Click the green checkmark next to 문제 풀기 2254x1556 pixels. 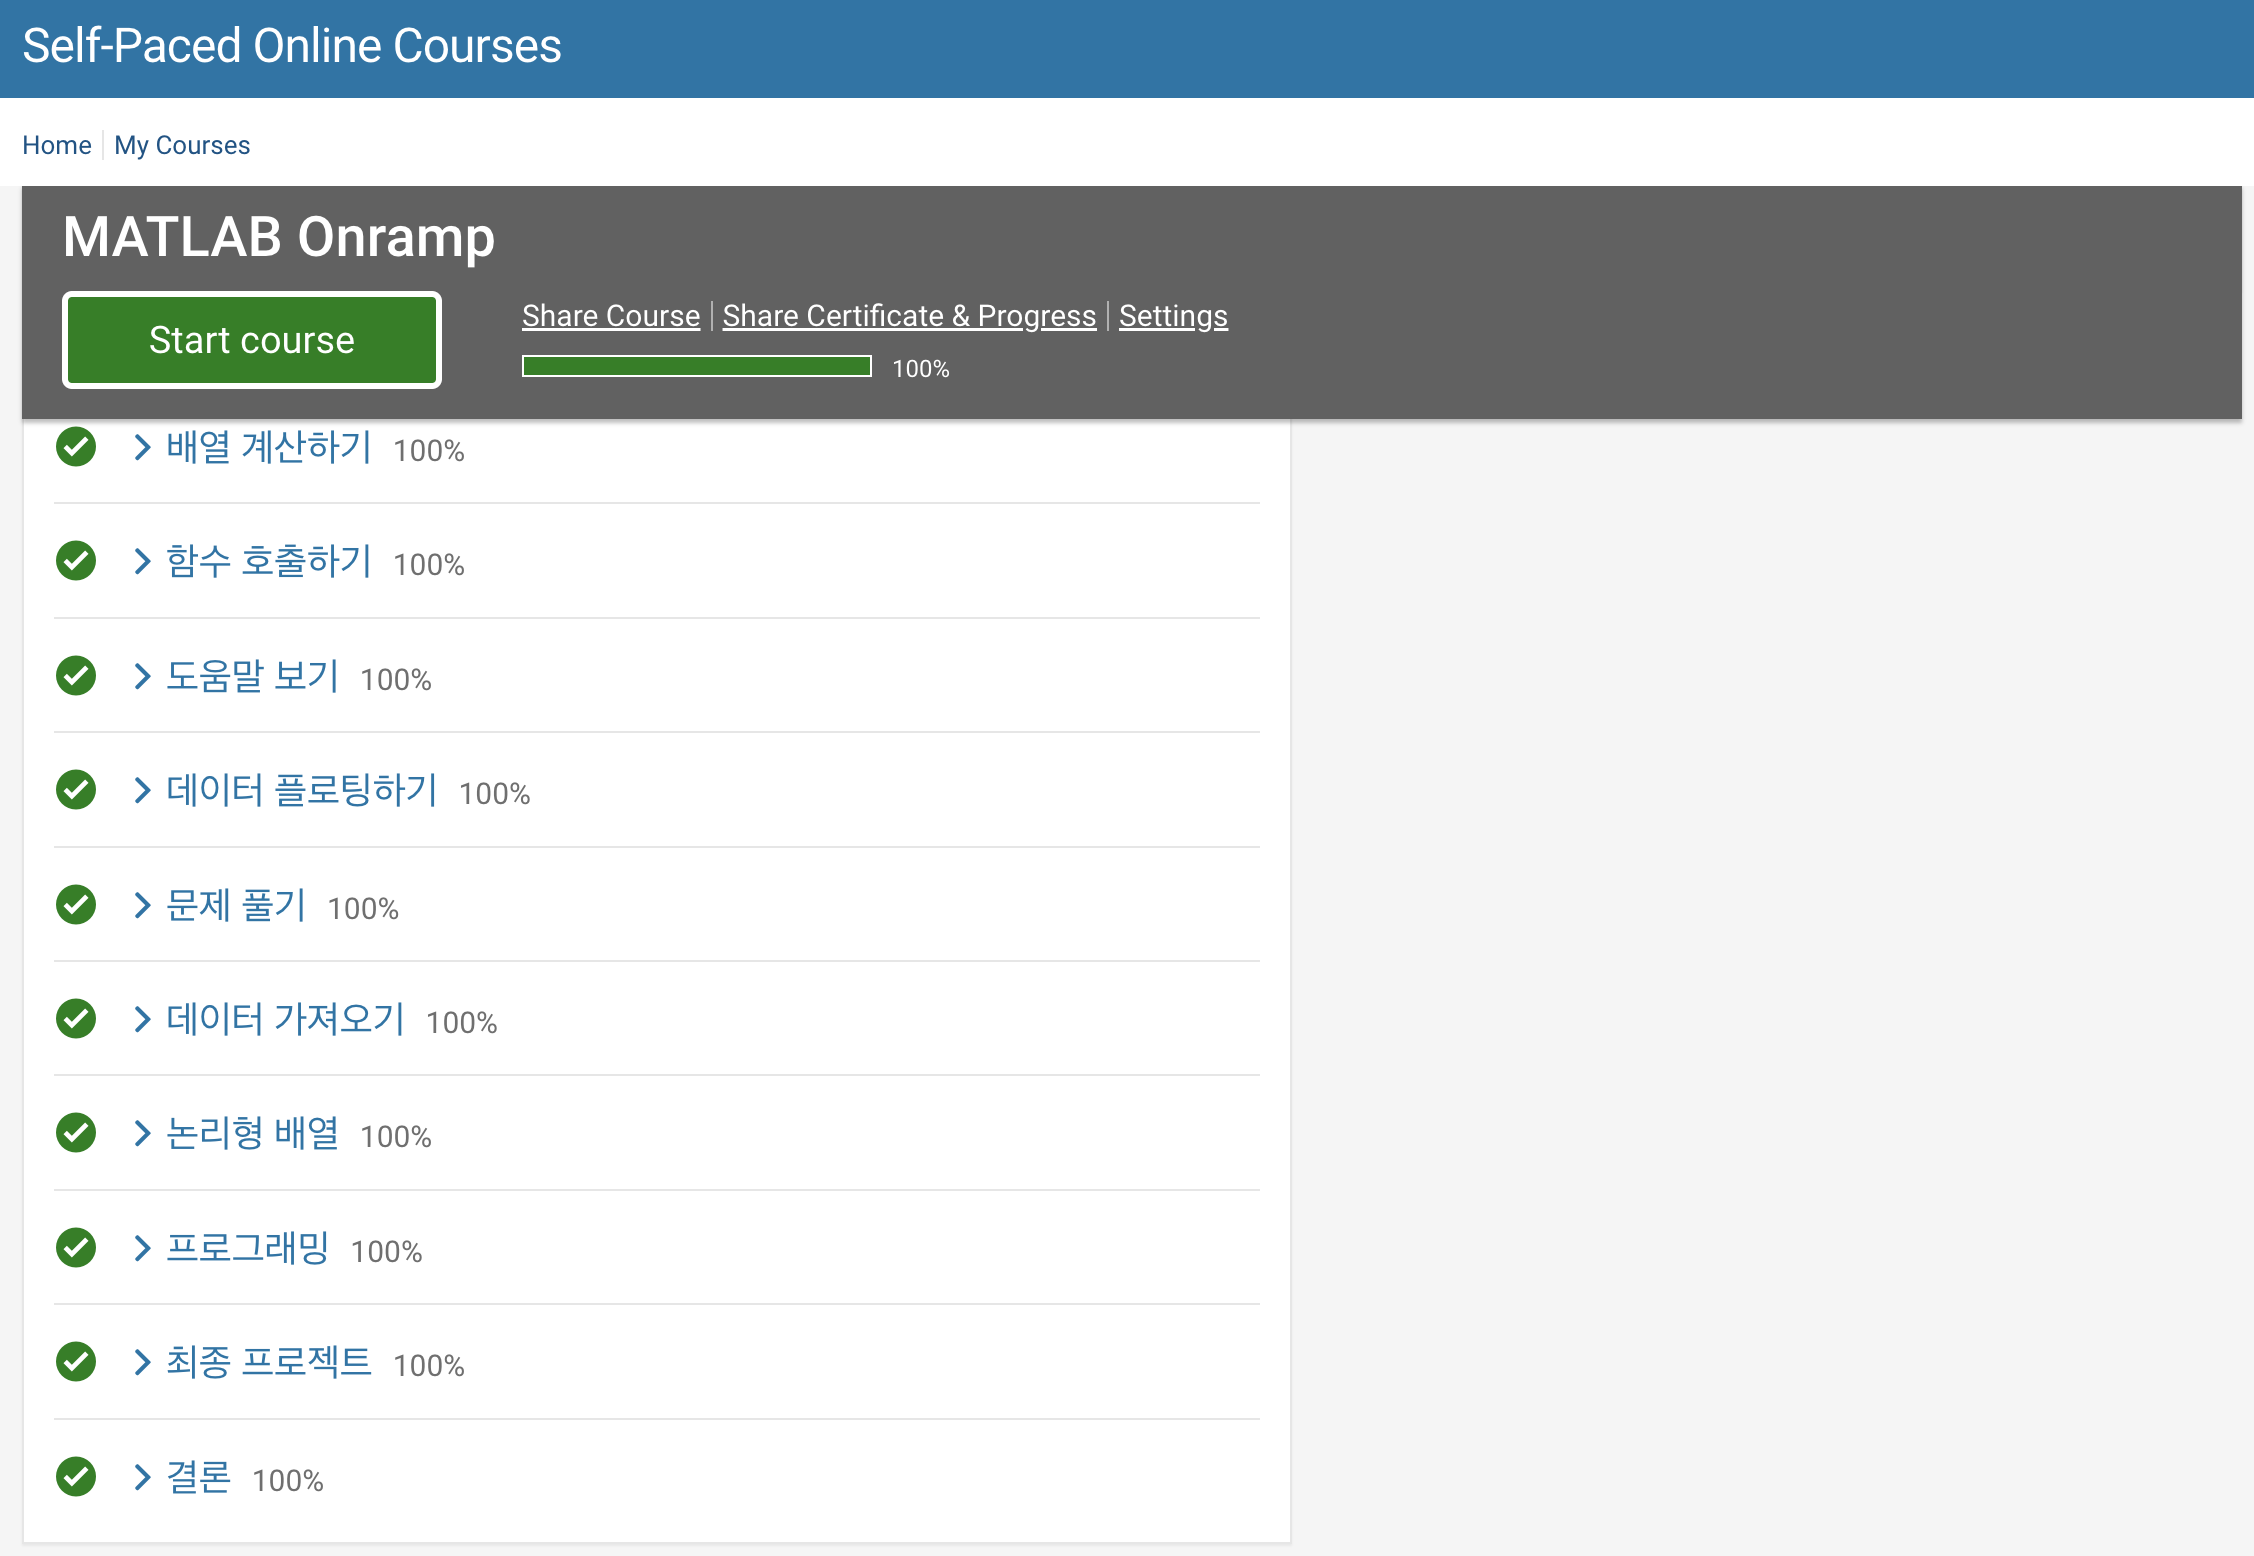coord(76,905)
